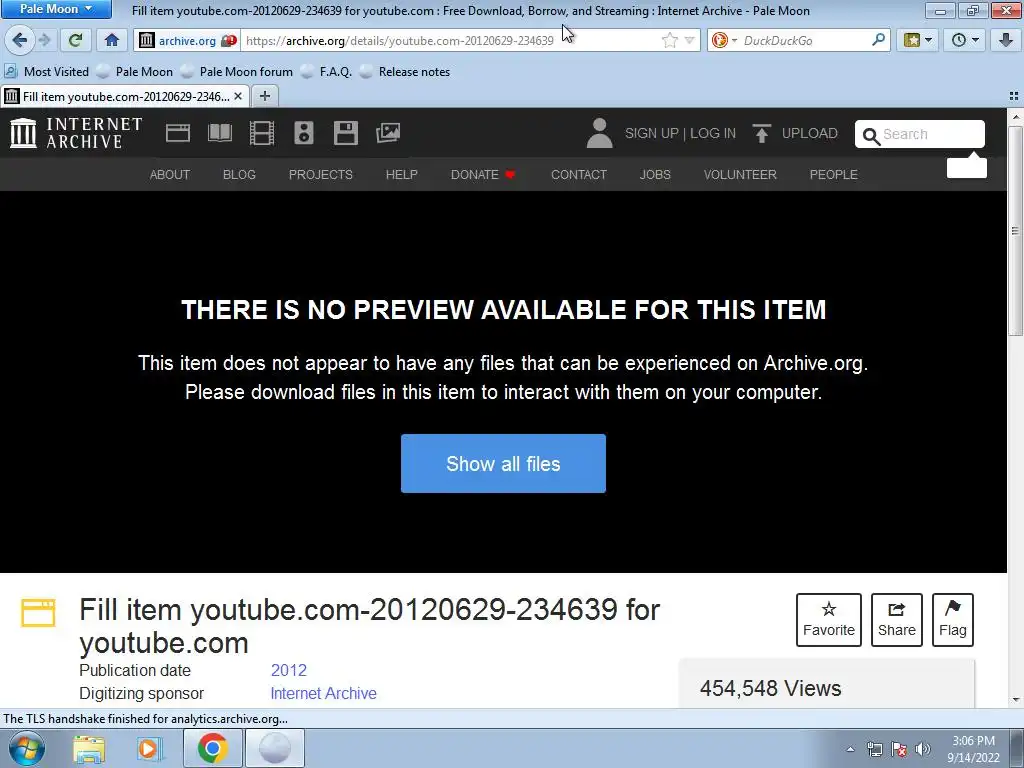The height and width of the screenshot is (768, 1024).
Task: Click the UPLOAD button
Action: 795,133
